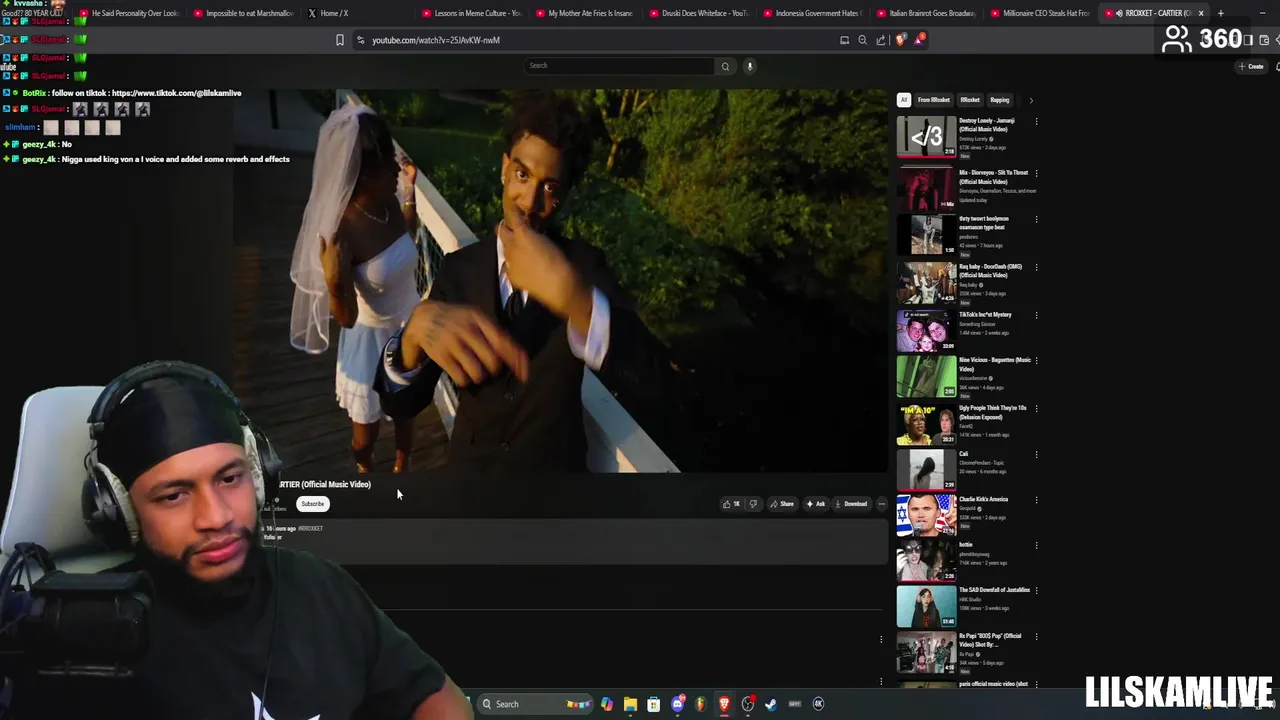Screen dimensions: 1280x720
Task: Open Copilot icon in the taskbar
Action: (606, 704)
